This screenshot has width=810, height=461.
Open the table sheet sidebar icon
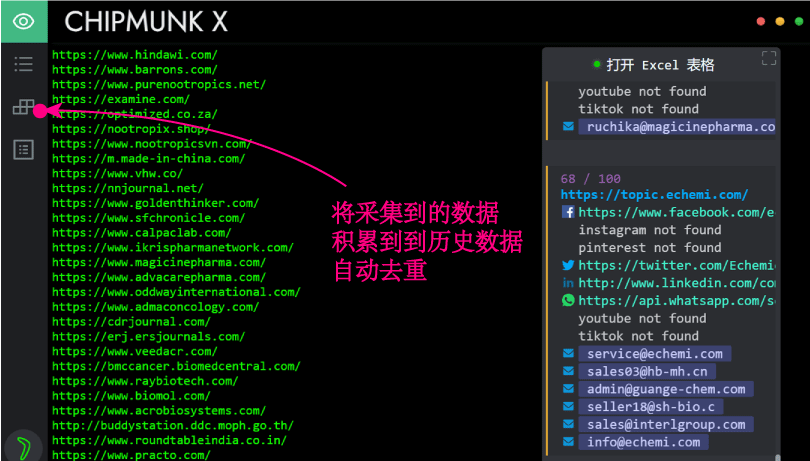click(23, 150)
